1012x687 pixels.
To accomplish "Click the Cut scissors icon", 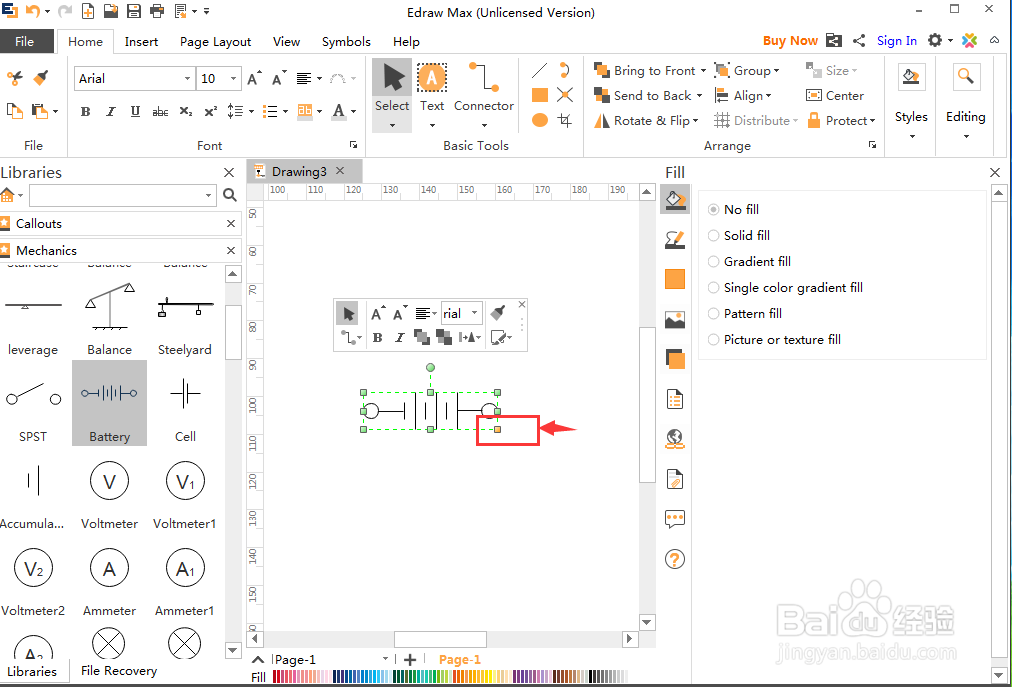I will pos(14,78).
